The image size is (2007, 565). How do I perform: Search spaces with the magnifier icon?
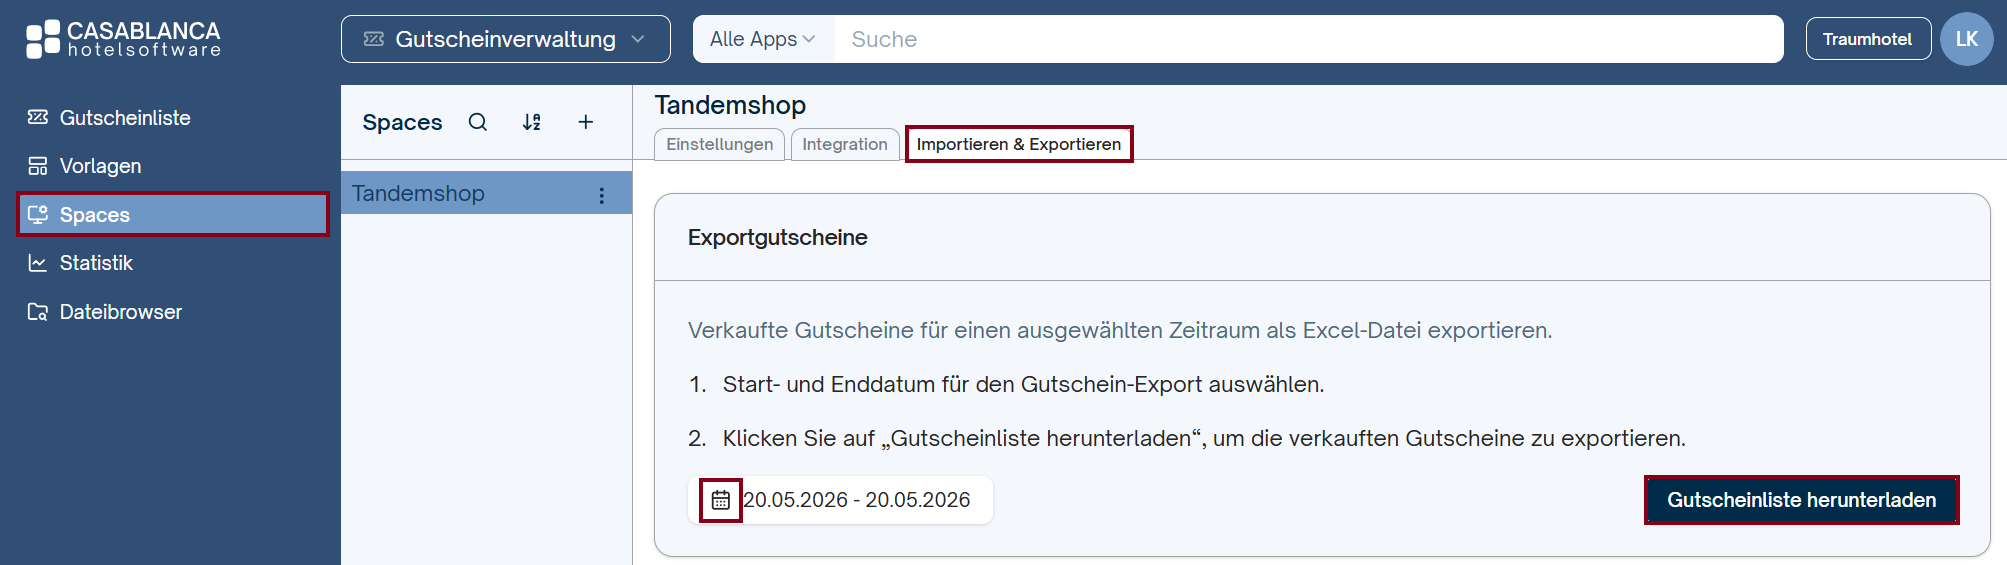click(x=478, y=122)
